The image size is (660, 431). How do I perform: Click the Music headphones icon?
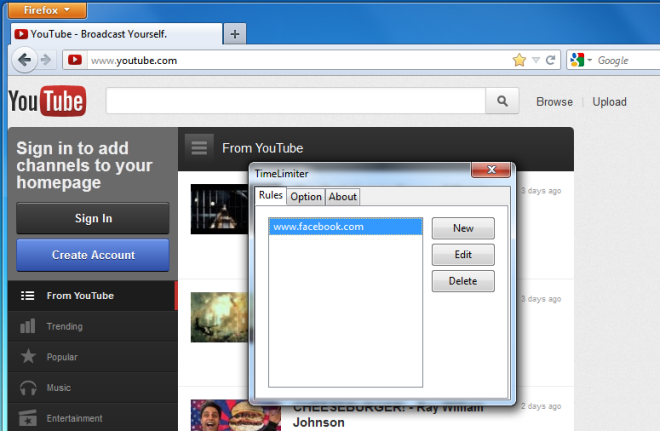(x=28, y=388)
